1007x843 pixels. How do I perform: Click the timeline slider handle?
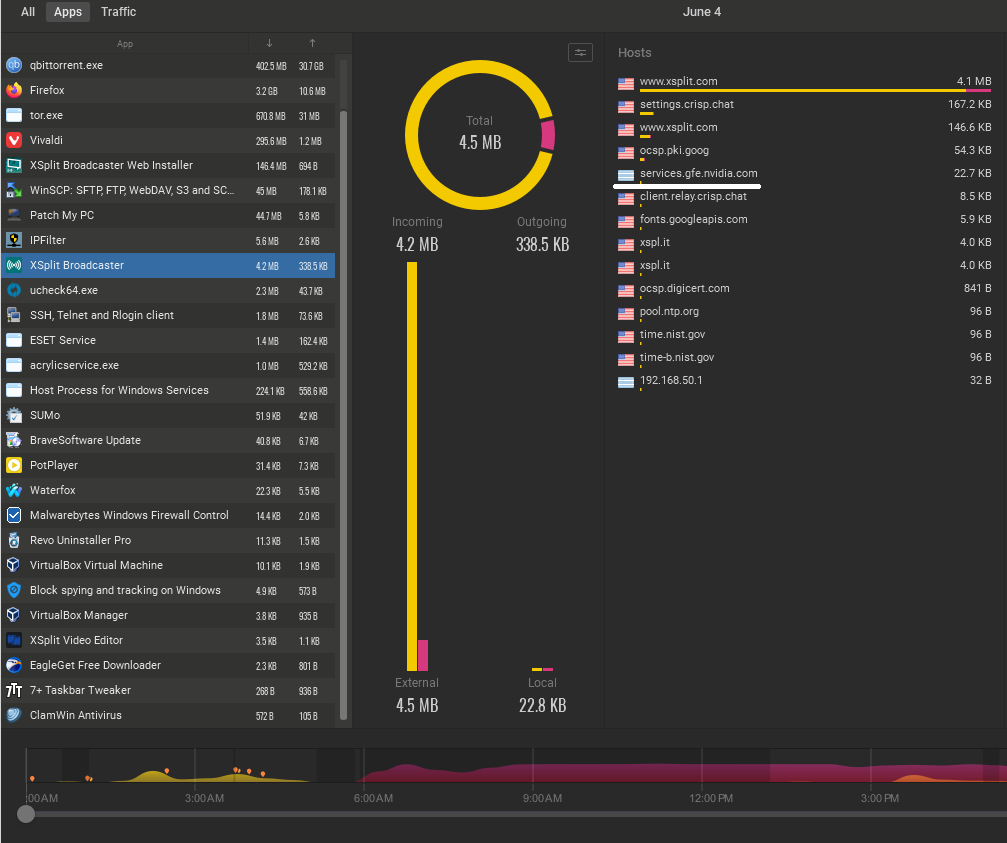click(x=26, y=814)
